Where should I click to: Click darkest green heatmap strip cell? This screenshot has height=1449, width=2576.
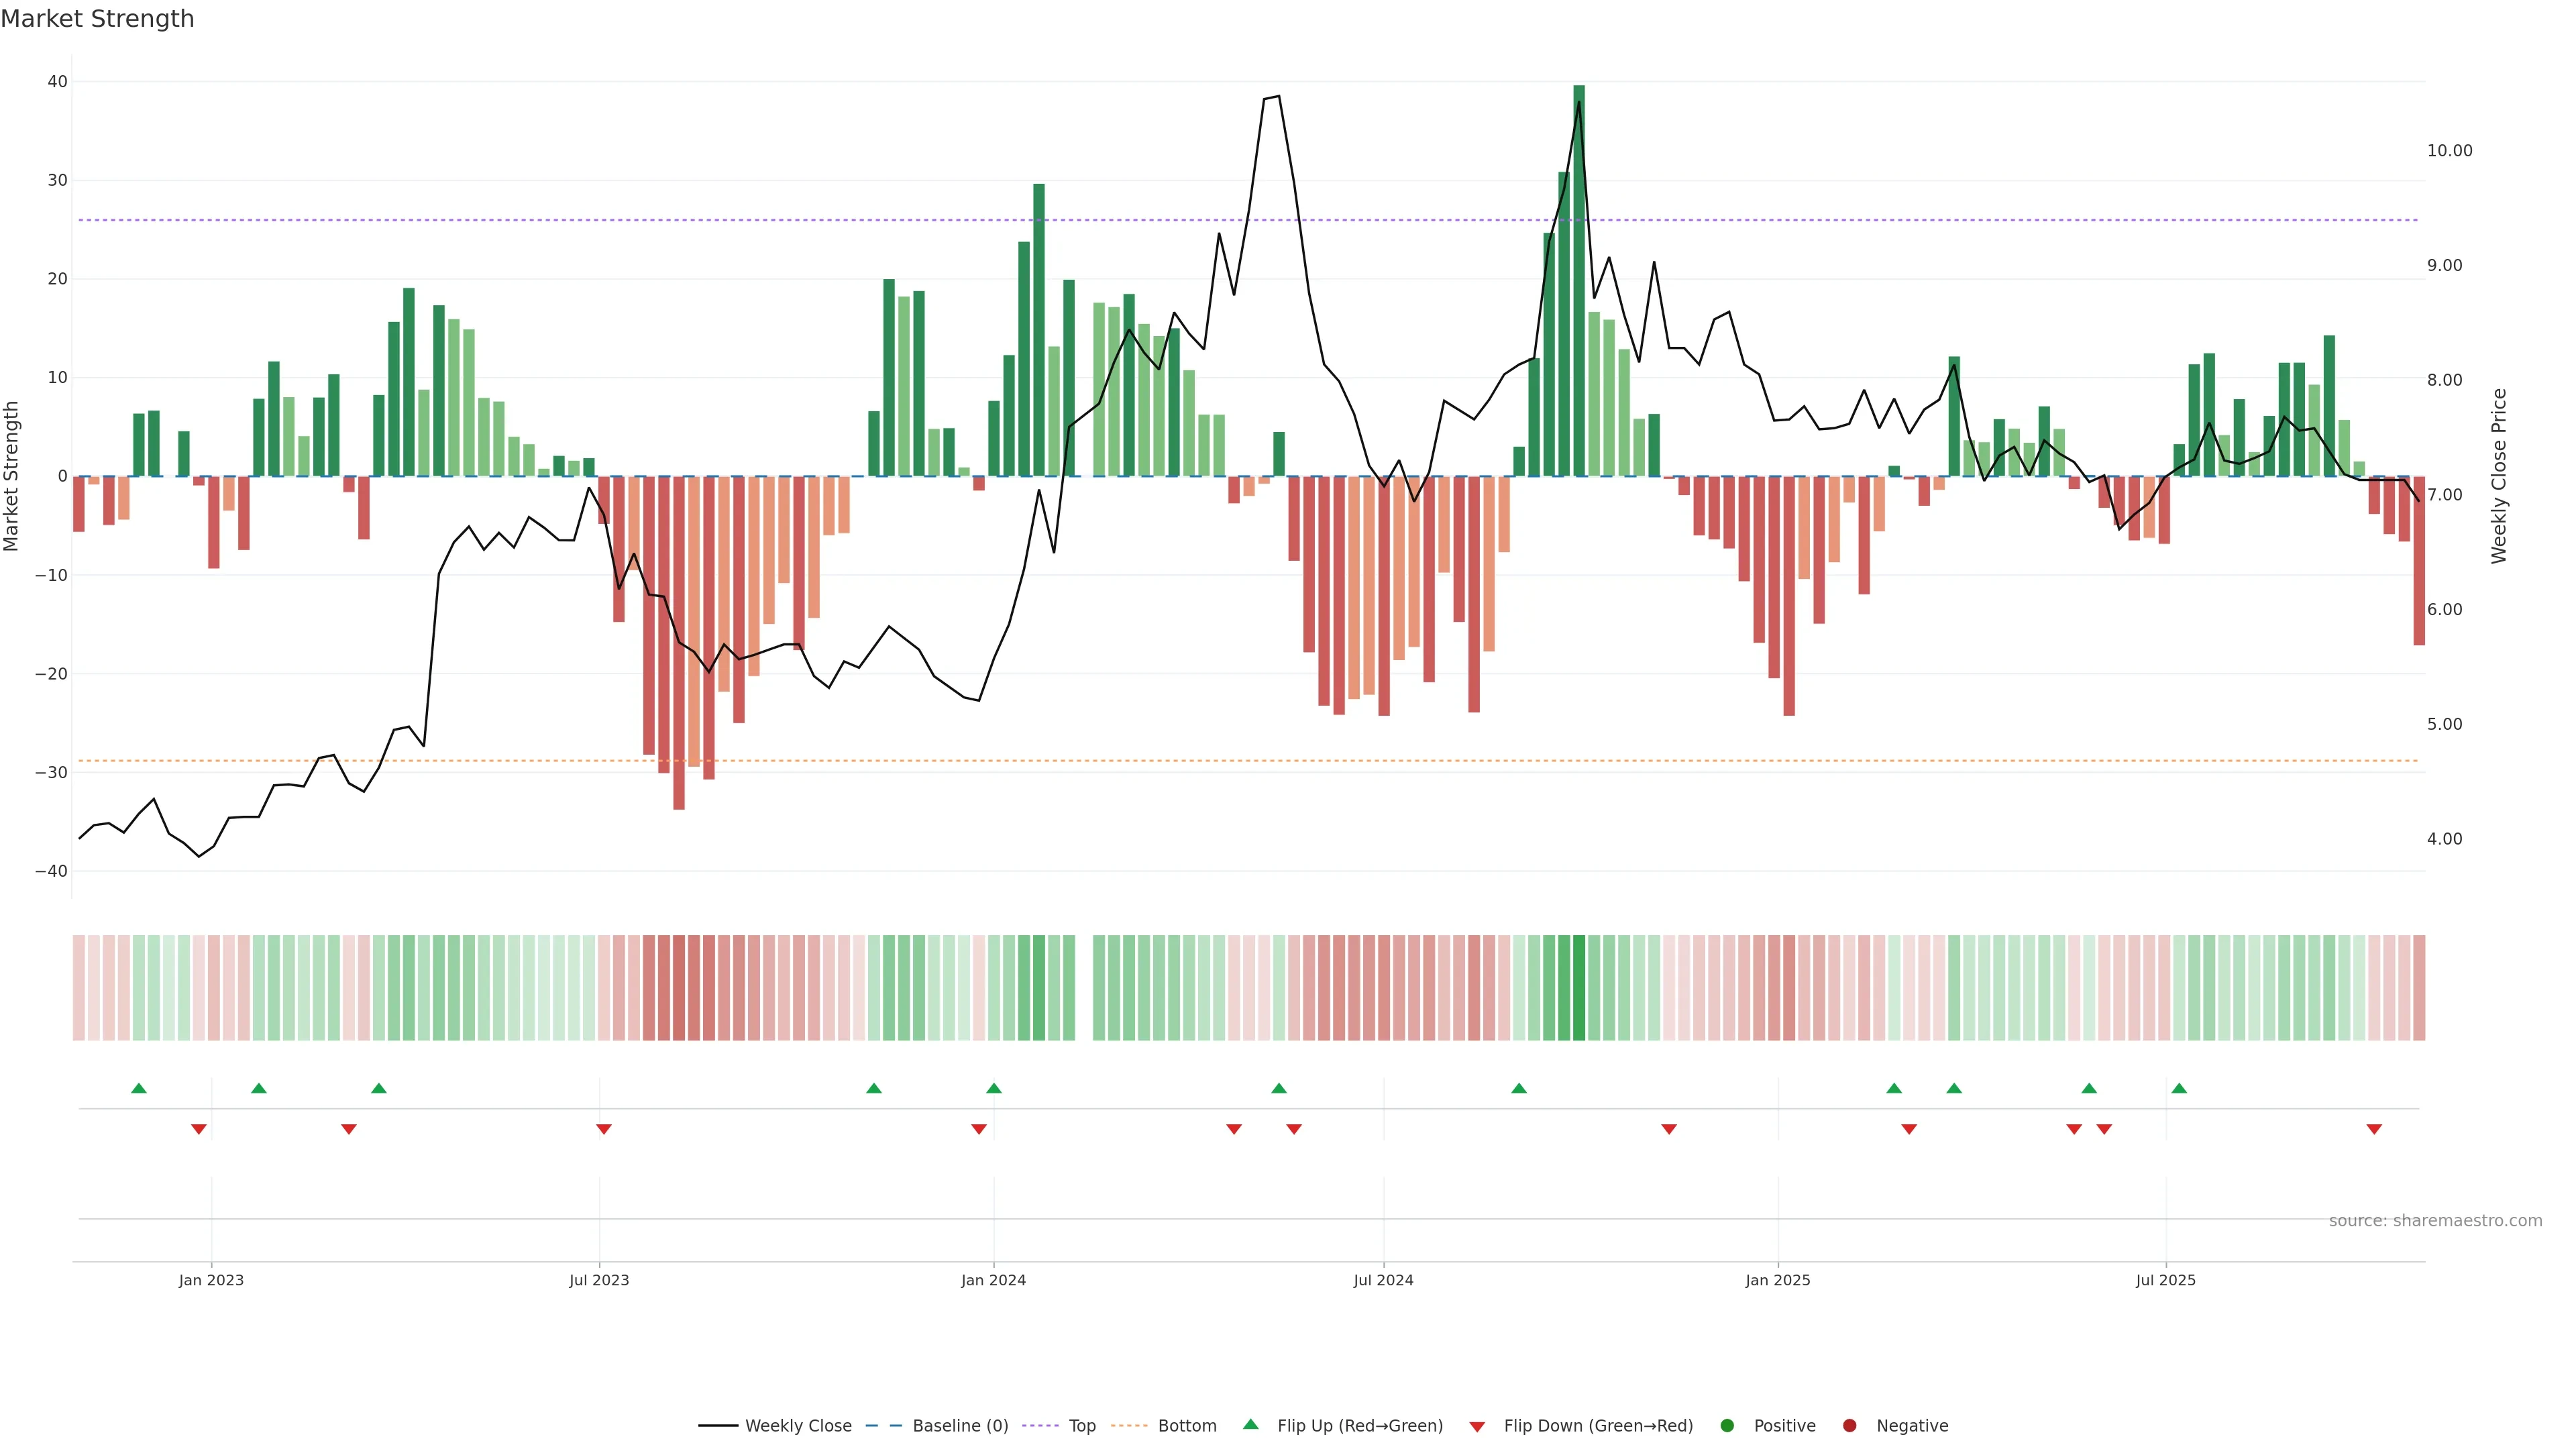(x=1579, y=987)
